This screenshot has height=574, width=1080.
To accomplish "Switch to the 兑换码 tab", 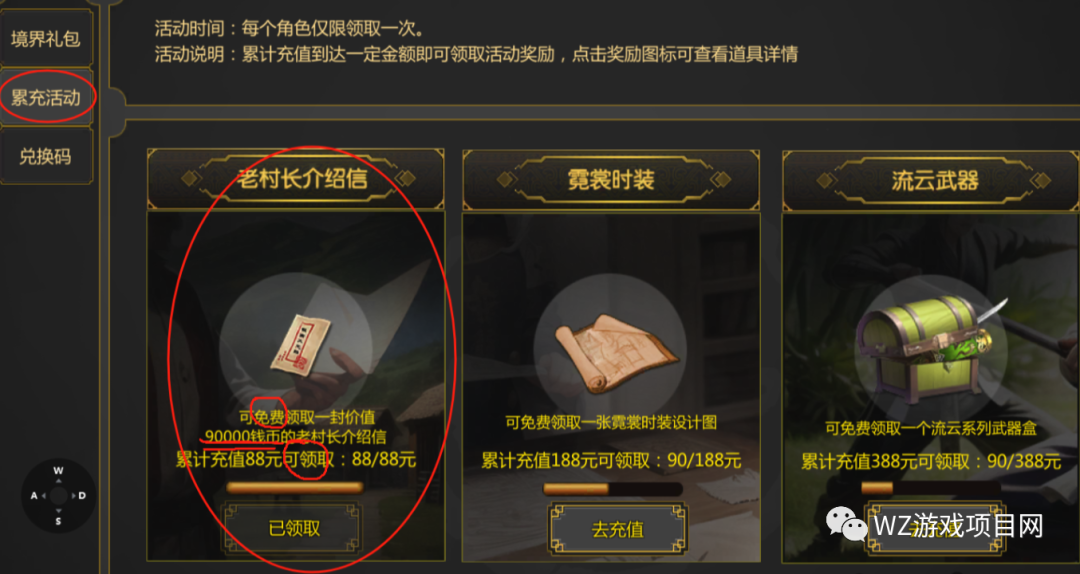I will tap(45, 156).
